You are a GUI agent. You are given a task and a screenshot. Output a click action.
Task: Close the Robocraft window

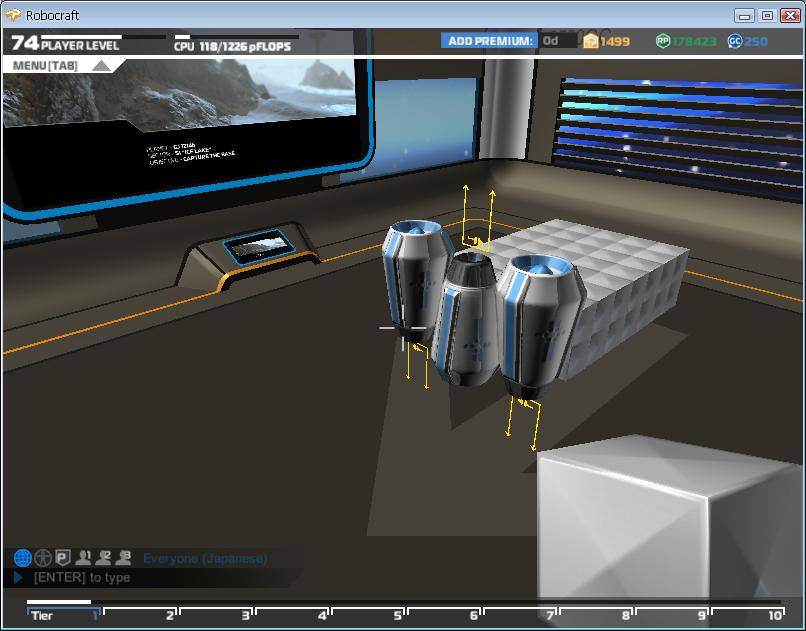(790, 15)
